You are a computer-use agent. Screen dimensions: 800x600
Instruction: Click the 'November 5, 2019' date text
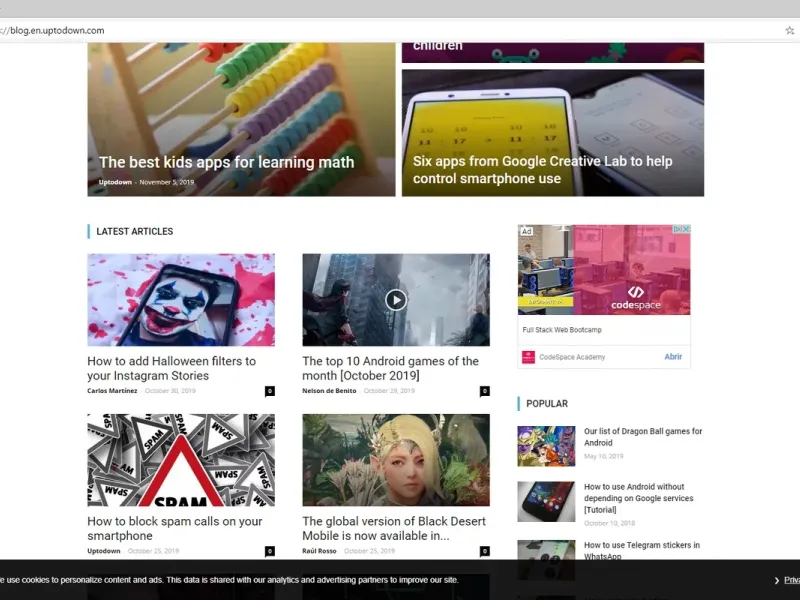pos(167,182)
